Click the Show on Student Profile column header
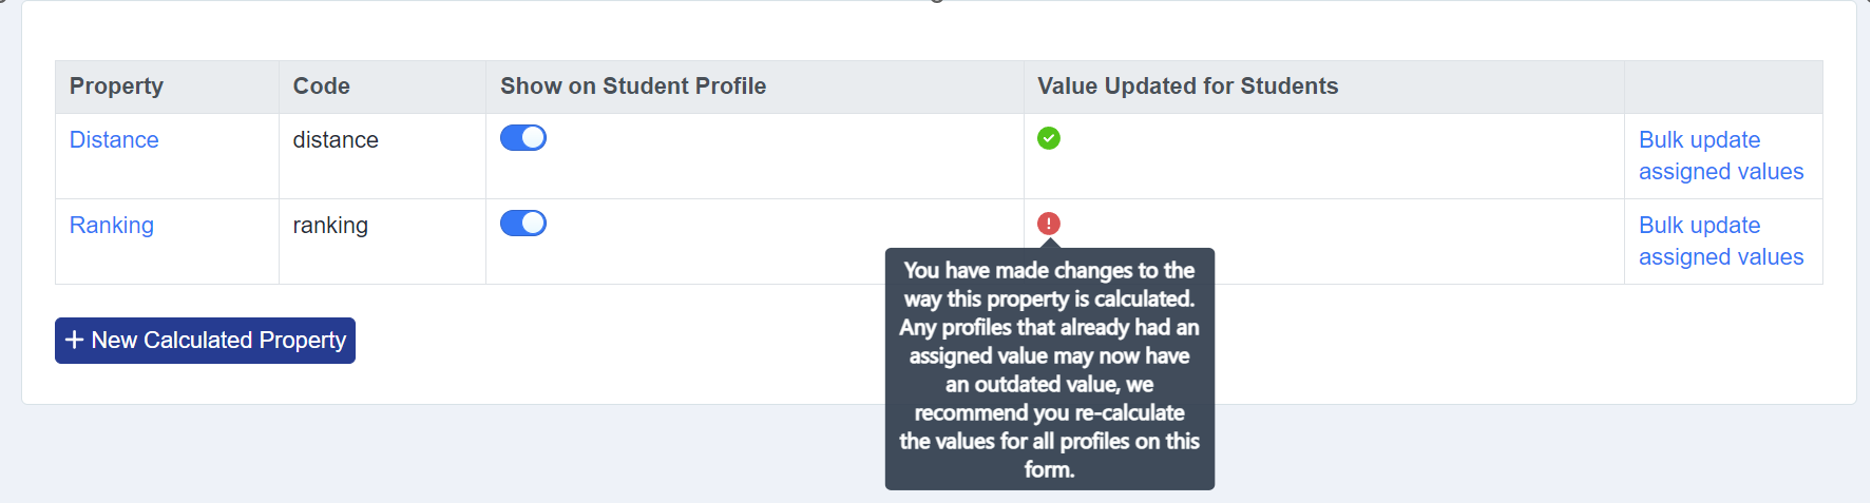This screenshot has width=1870, height=504. (633, 86)
